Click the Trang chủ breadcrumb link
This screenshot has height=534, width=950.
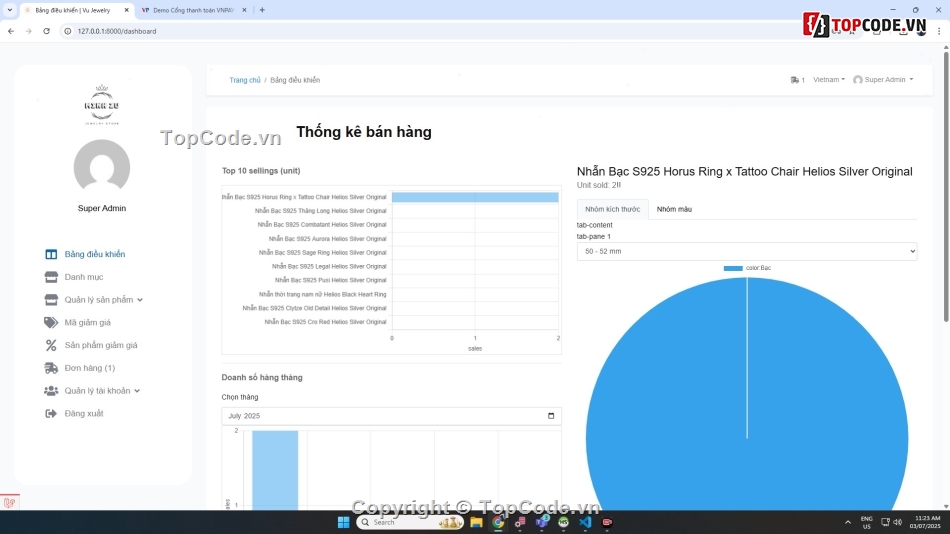(244, 80)
